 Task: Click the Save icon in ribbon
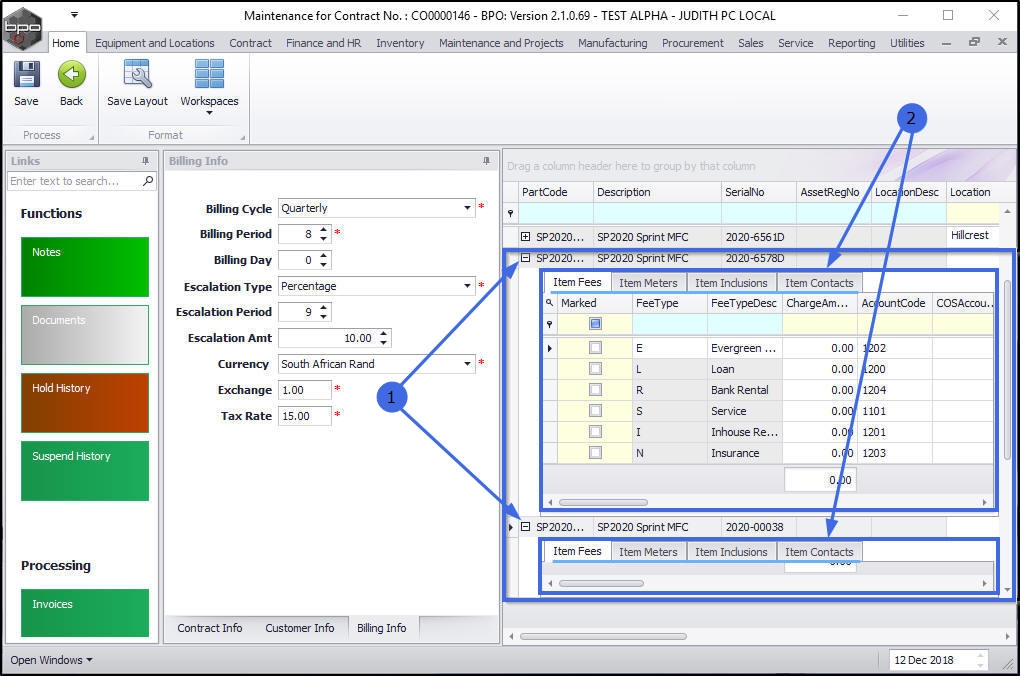click(26, 76)
